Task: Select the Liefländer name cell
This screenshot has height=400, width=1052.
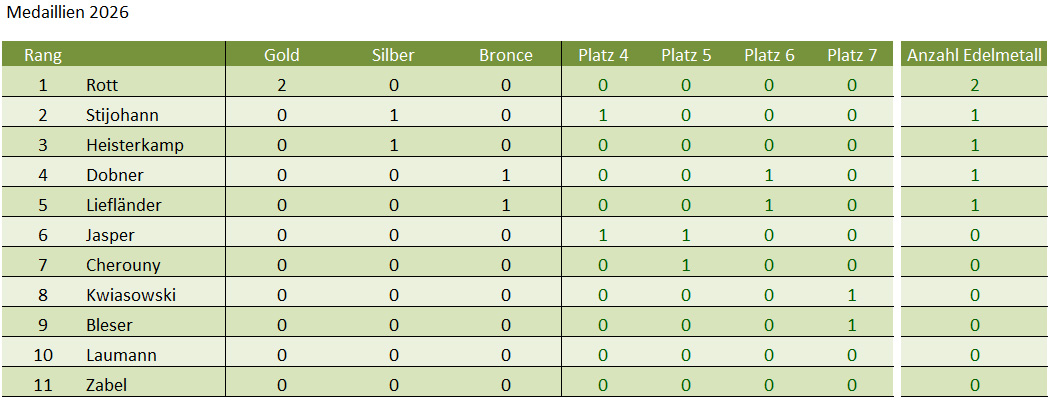Action: (124, 205)
